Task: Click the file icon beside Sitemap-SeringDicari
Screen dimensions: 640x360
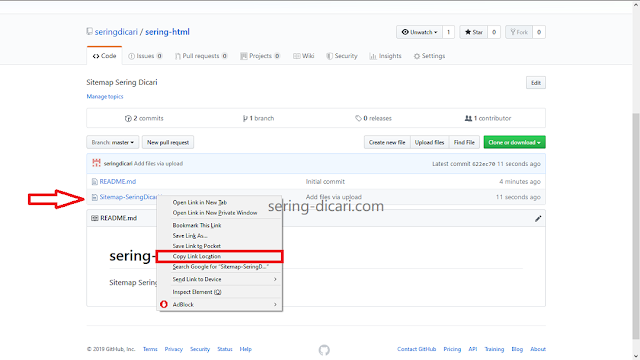Action: (95, 197)
